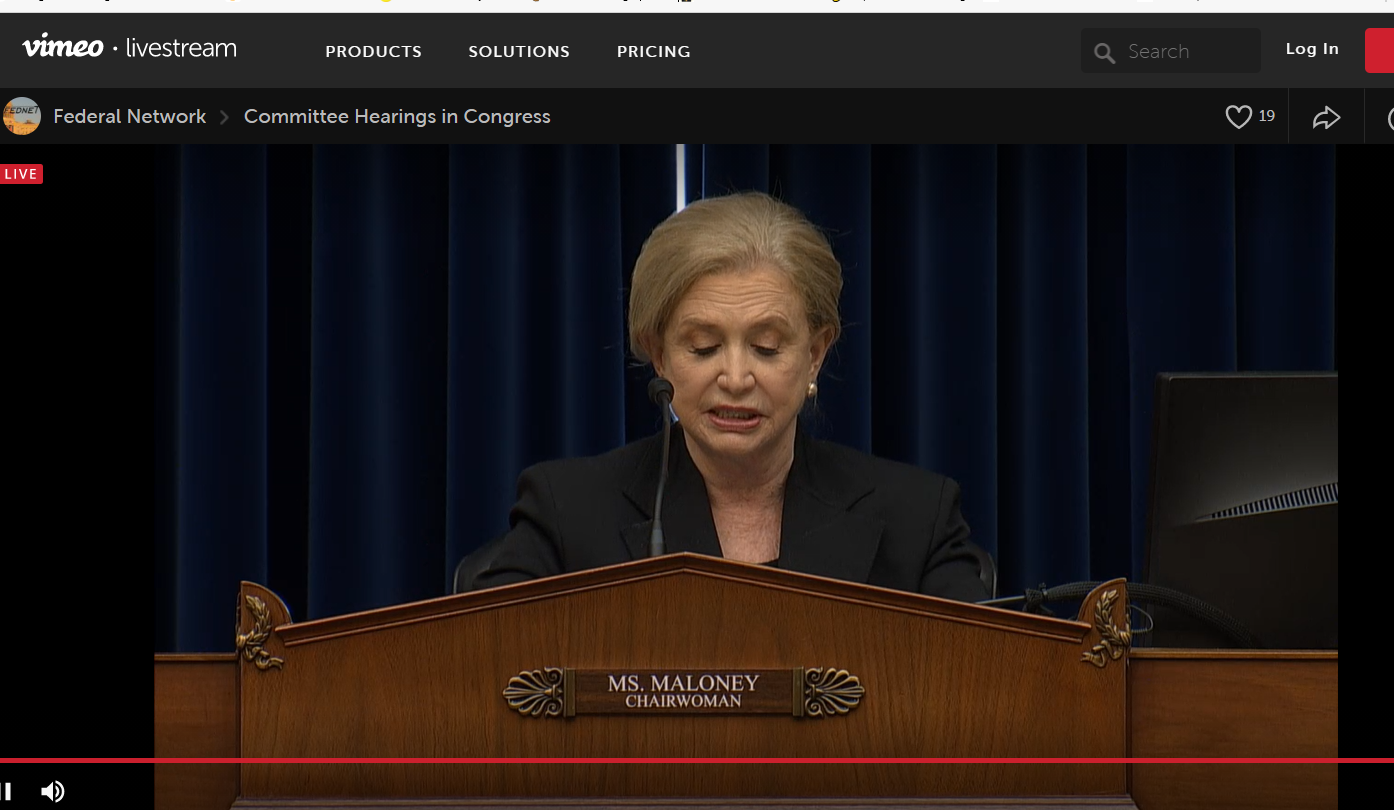Pause the live video

click(6, 791)
